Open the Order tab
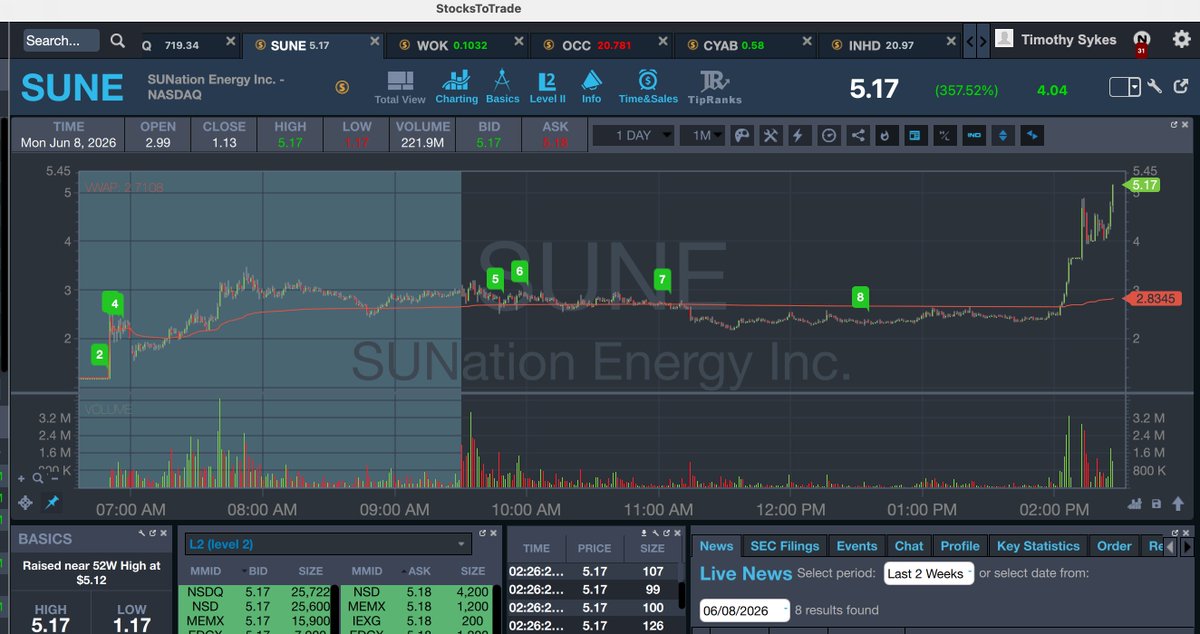Screen dimensions: 1200x634 click(1114, 546)
